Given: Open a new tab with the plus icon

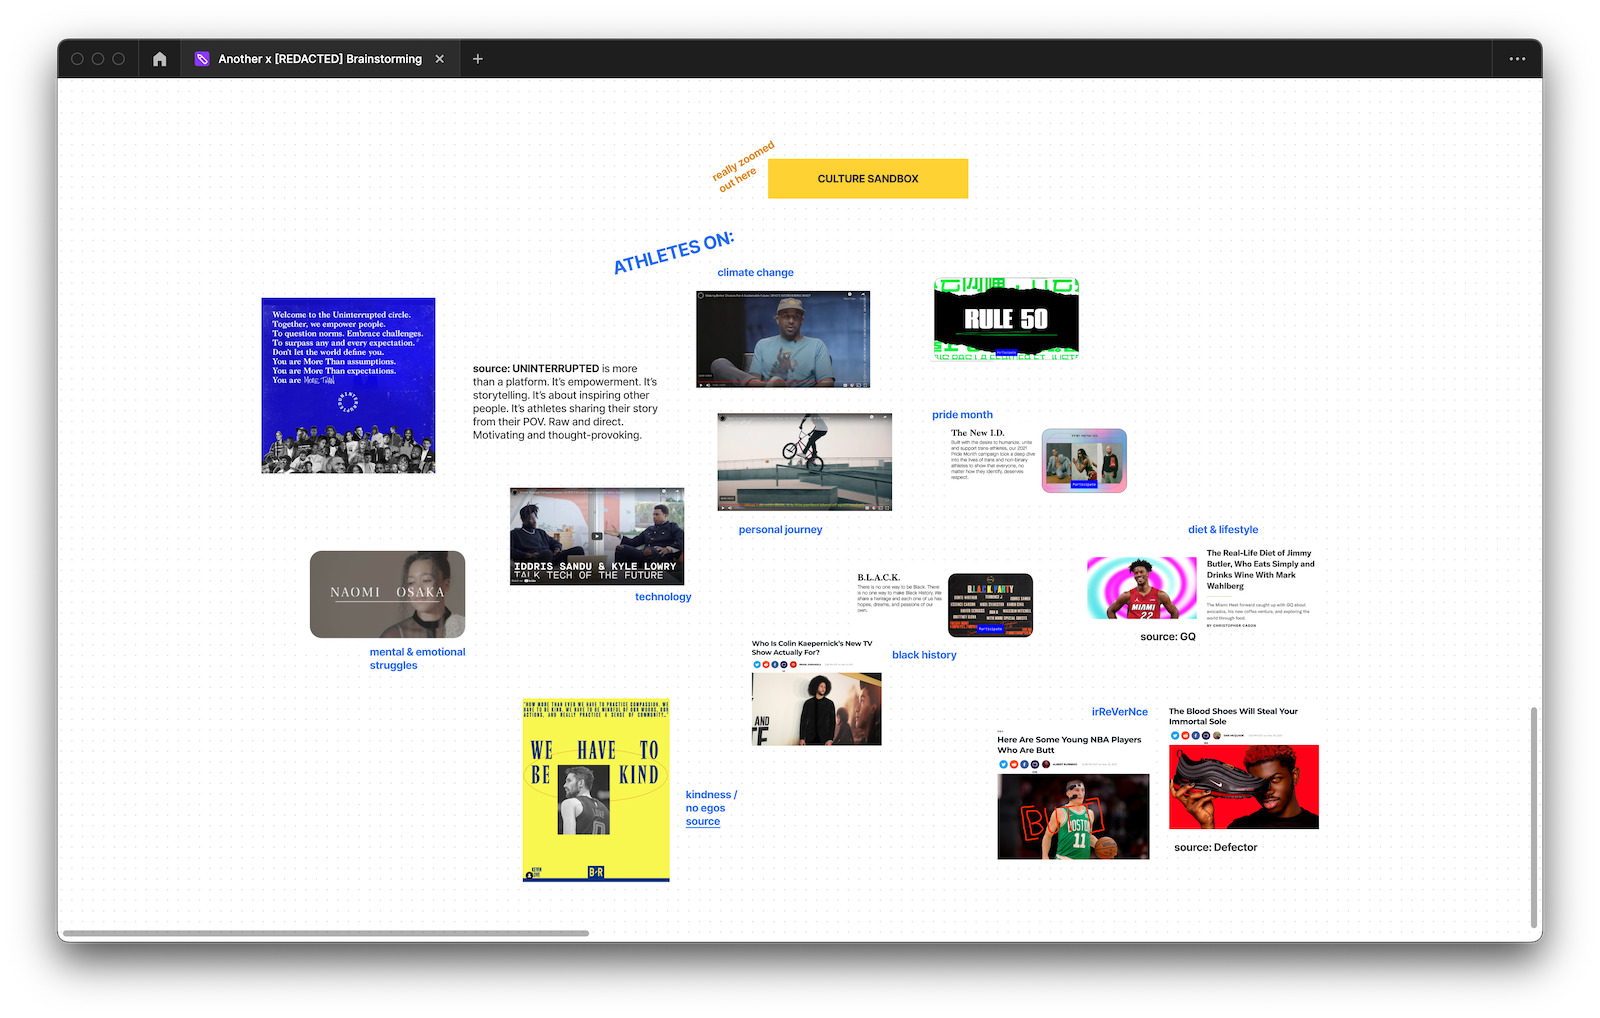Looking at the screenshot, I should click(478, 59).
